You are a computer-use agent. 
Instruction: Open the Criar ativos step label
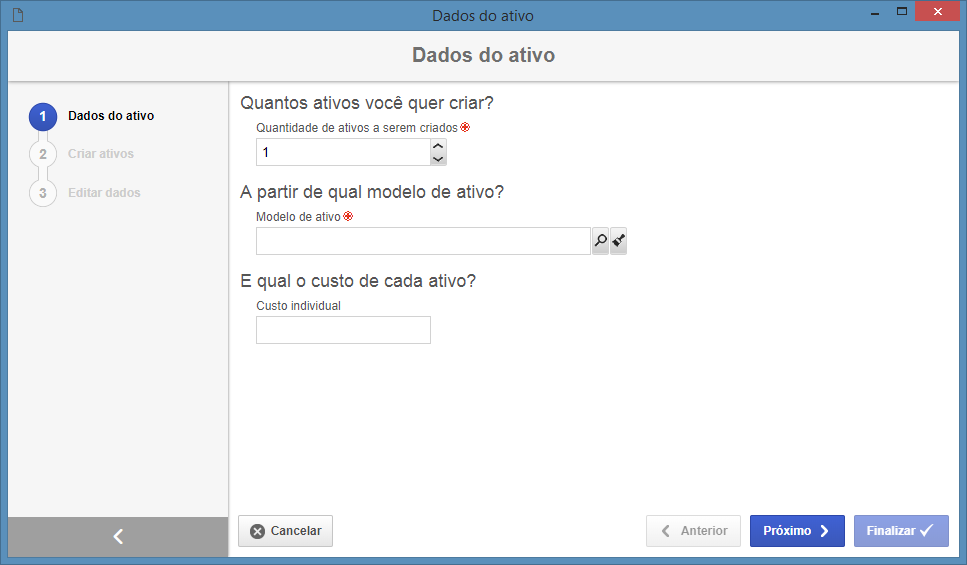[101, 154]
